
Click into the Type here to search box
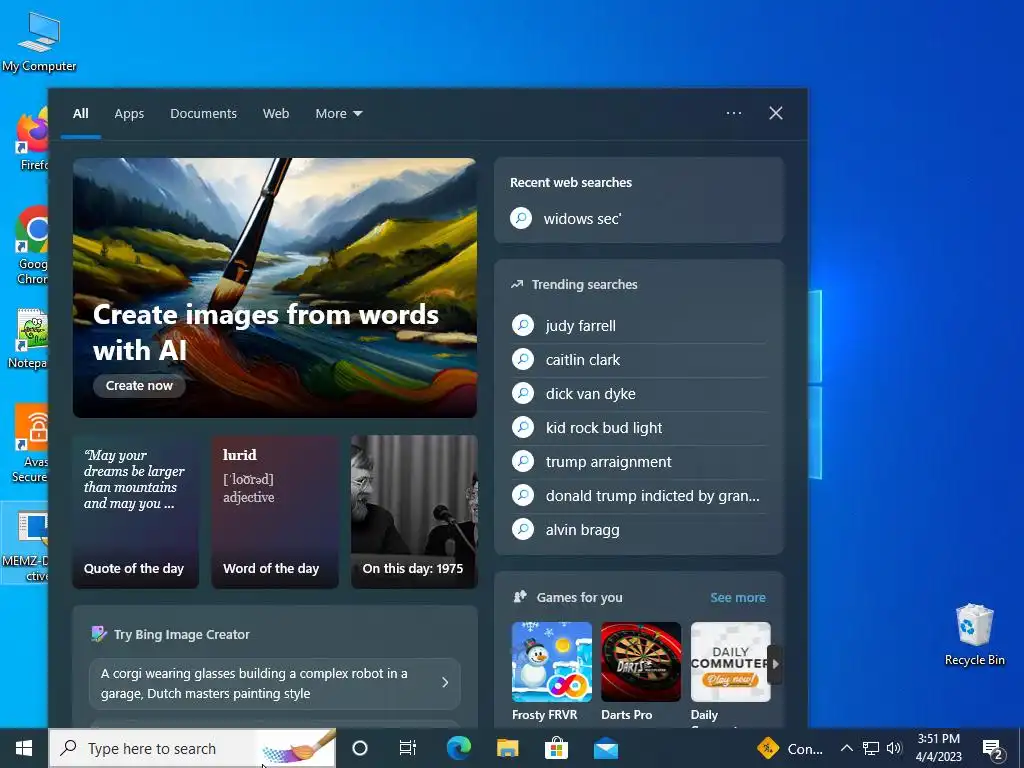tap(192, 748)
